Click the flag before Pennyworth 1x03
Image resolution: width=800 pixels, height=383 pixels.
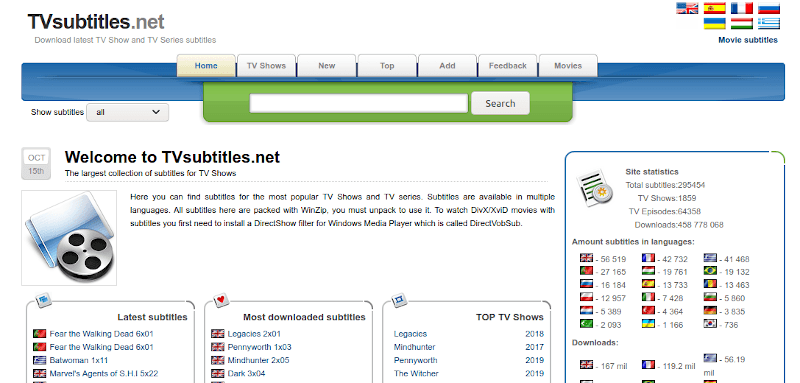[217, 347]
